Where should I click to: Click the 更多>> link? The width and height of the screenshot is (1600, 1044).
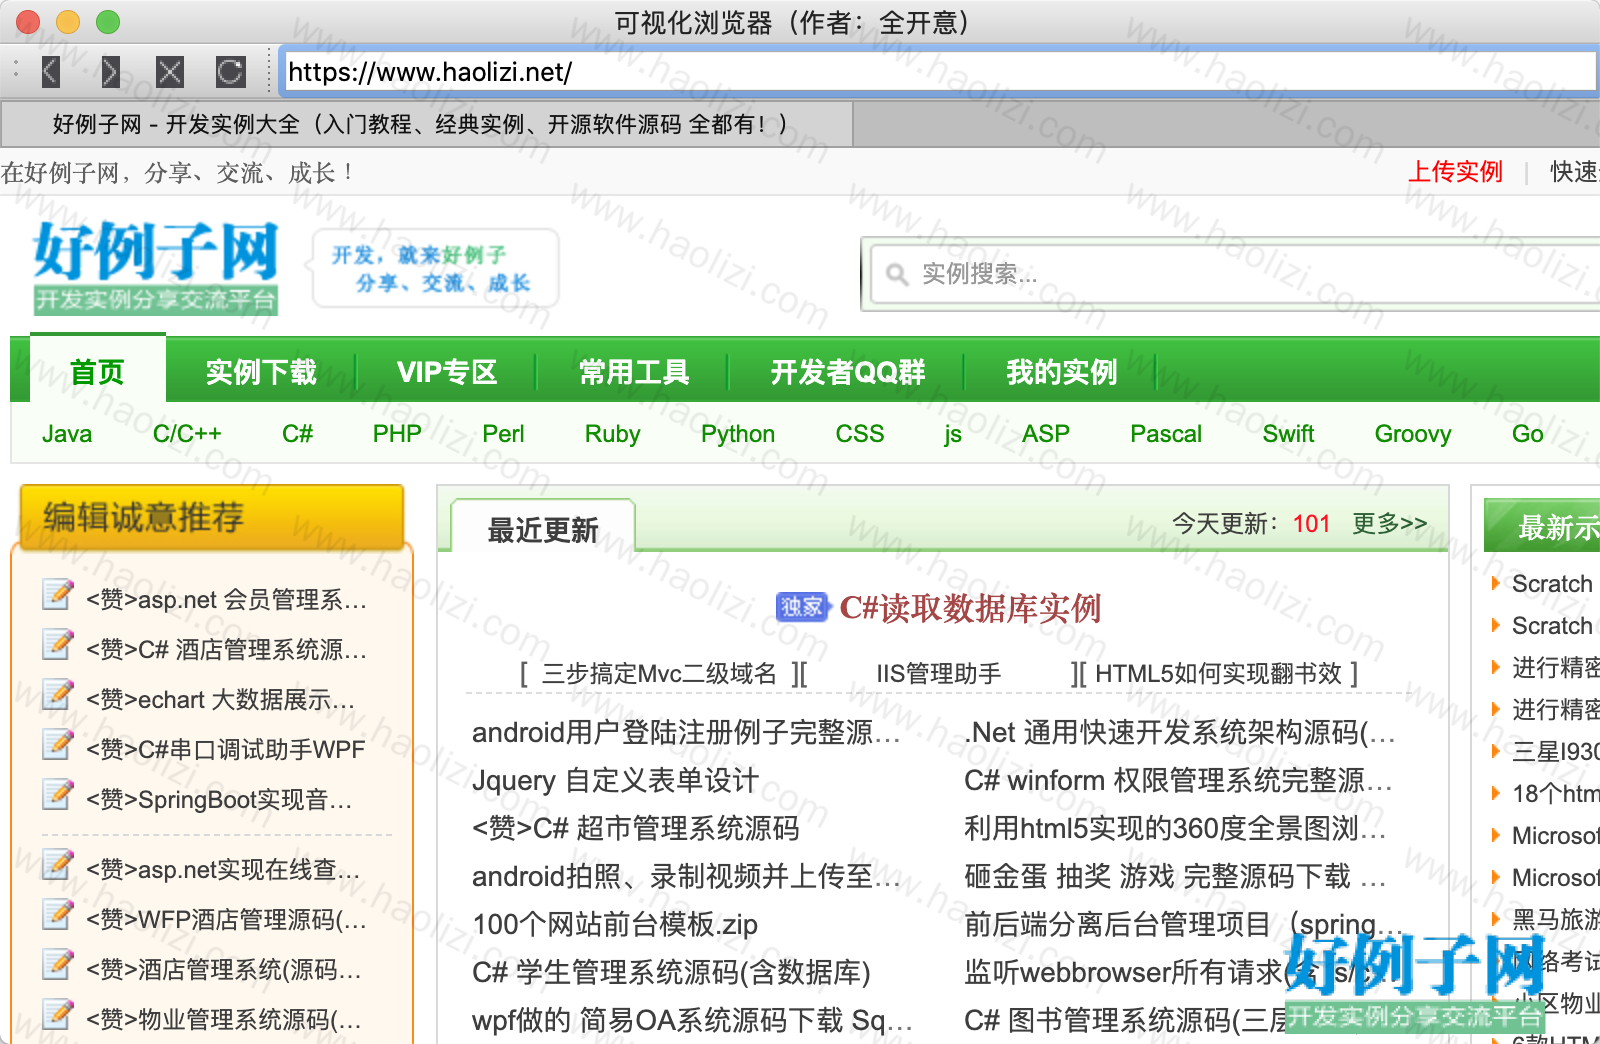pos(1390,523)
